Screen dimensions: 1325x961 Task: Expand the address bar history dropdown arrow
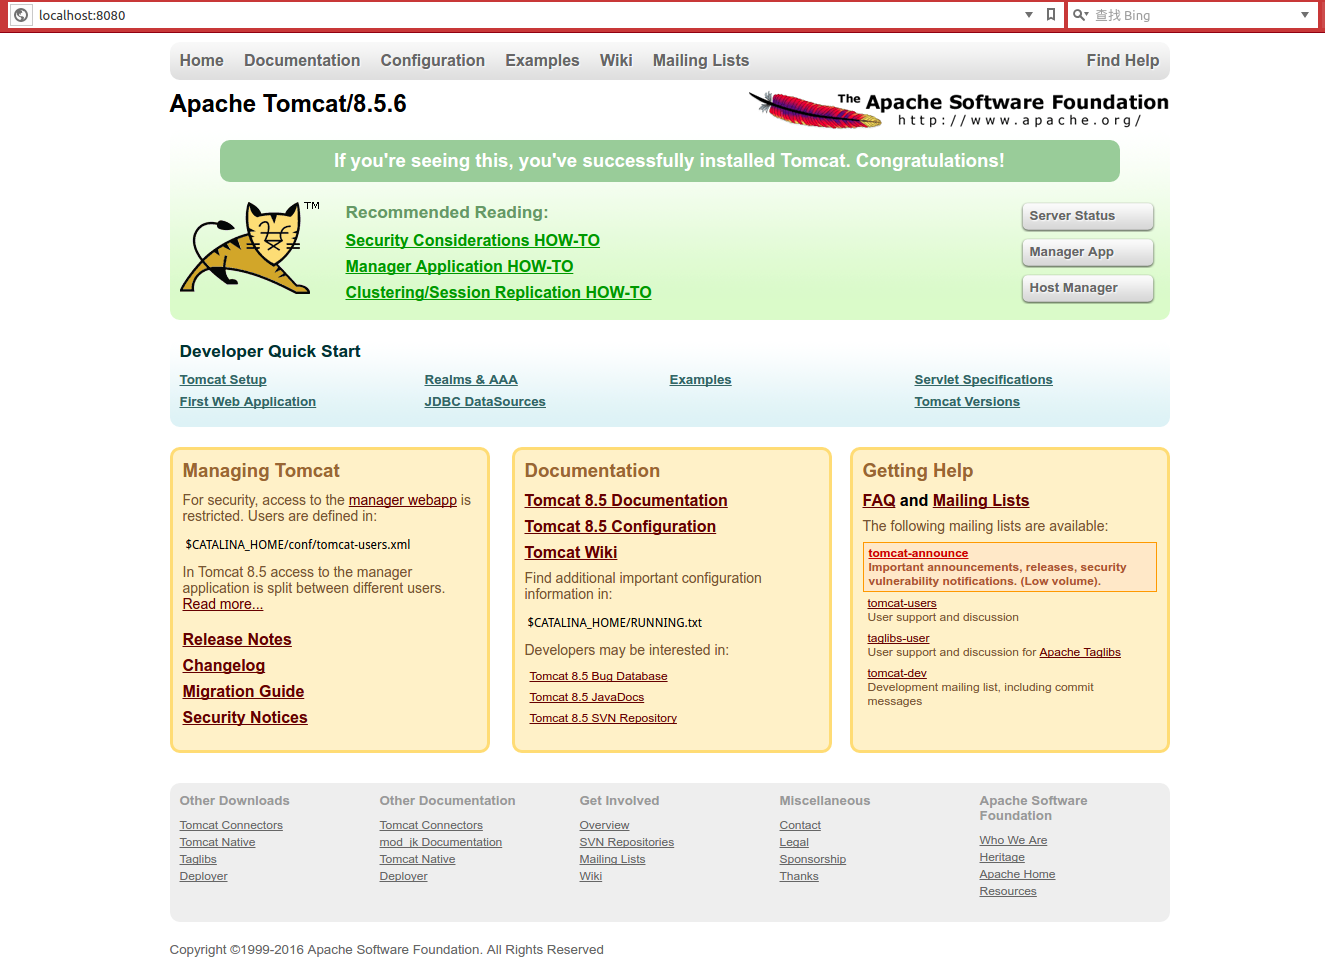pyautogui.click(x=1029, y=15)
